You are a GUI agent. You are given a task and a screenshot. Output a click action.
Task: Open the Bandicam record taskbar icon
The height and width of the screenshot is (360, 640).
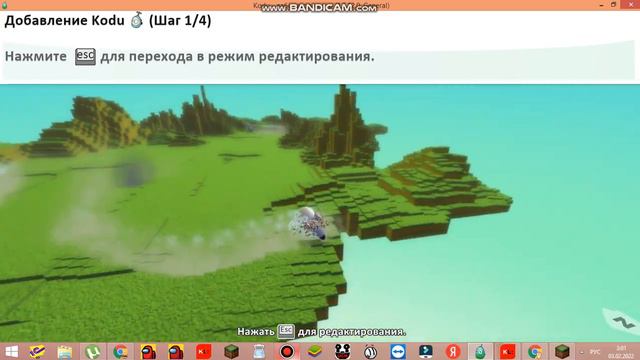[x=287, y=351]
